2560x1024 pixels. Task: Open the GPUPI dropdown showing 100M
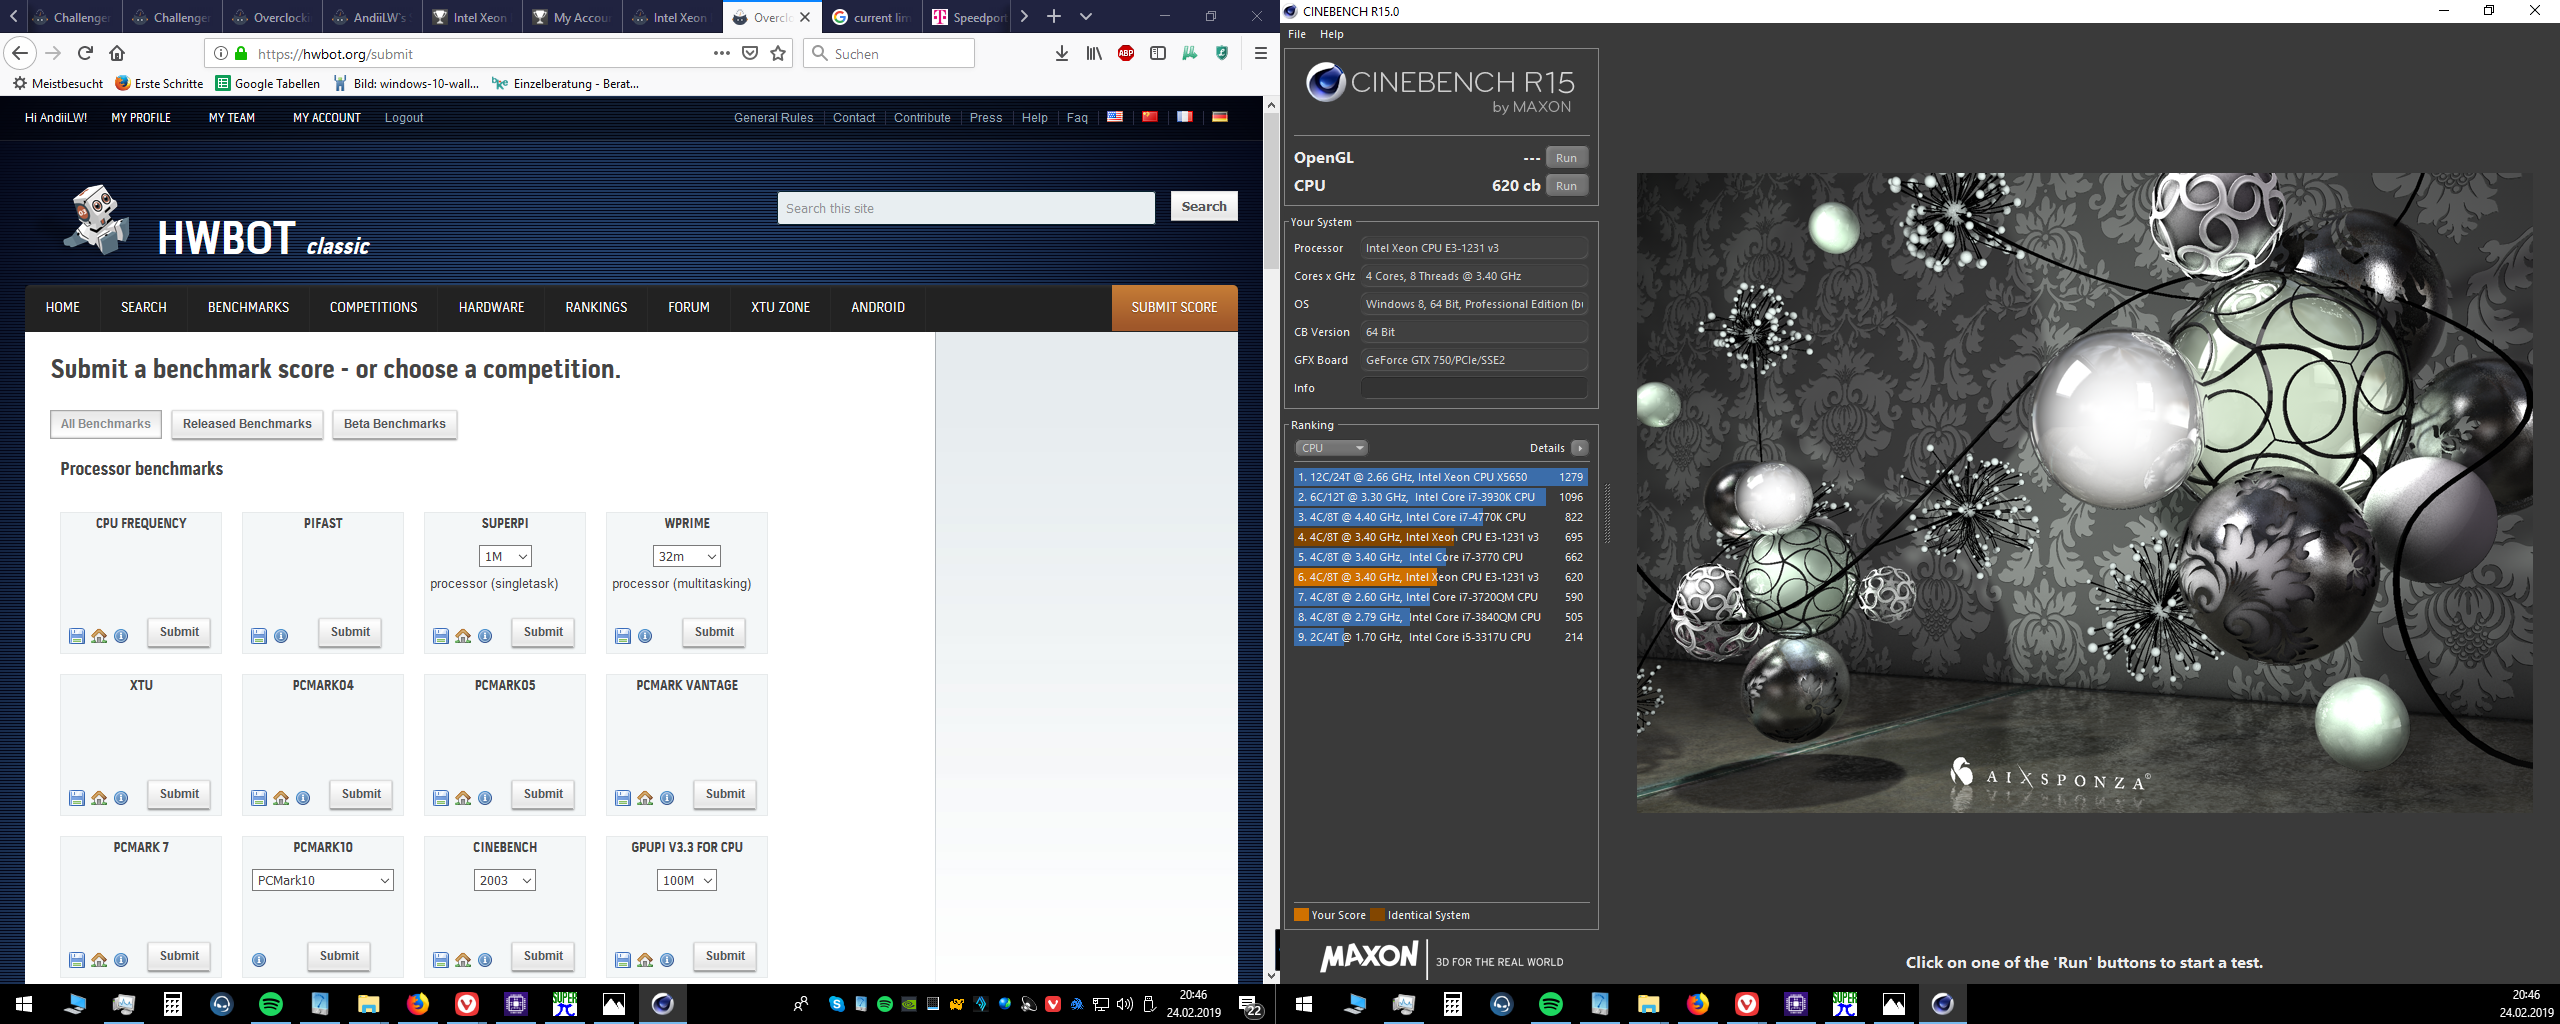[x=687, y=880]
